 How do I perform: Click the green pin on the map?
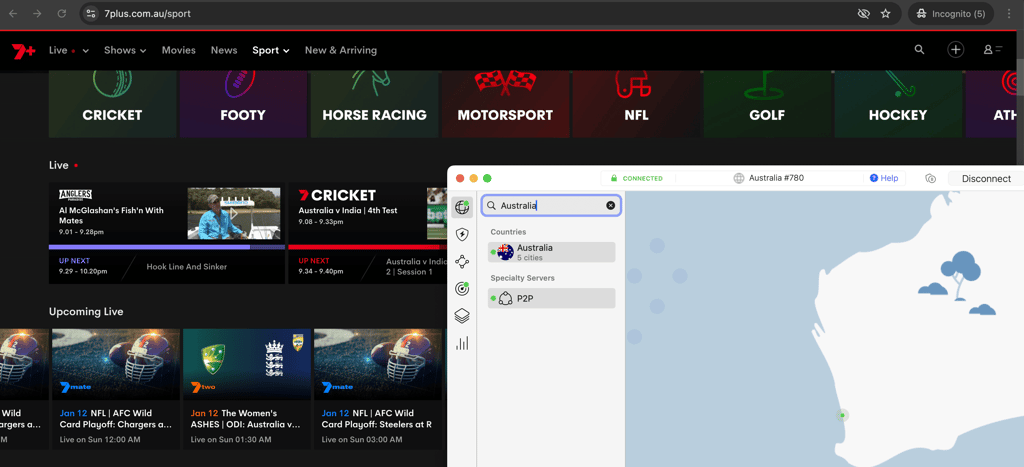[x=842, y=415]
